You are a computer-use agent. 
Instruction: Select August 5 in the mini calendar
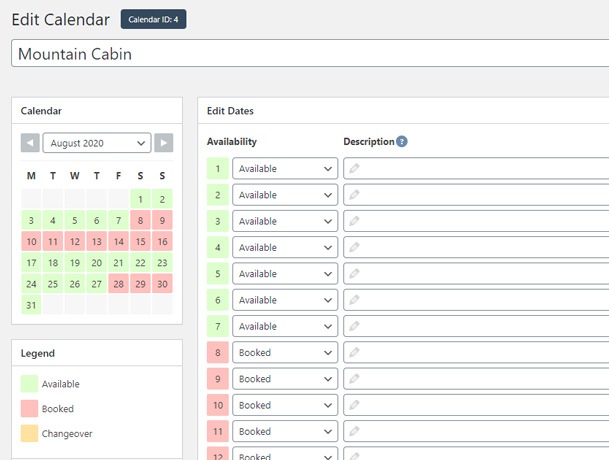[75, 220]
